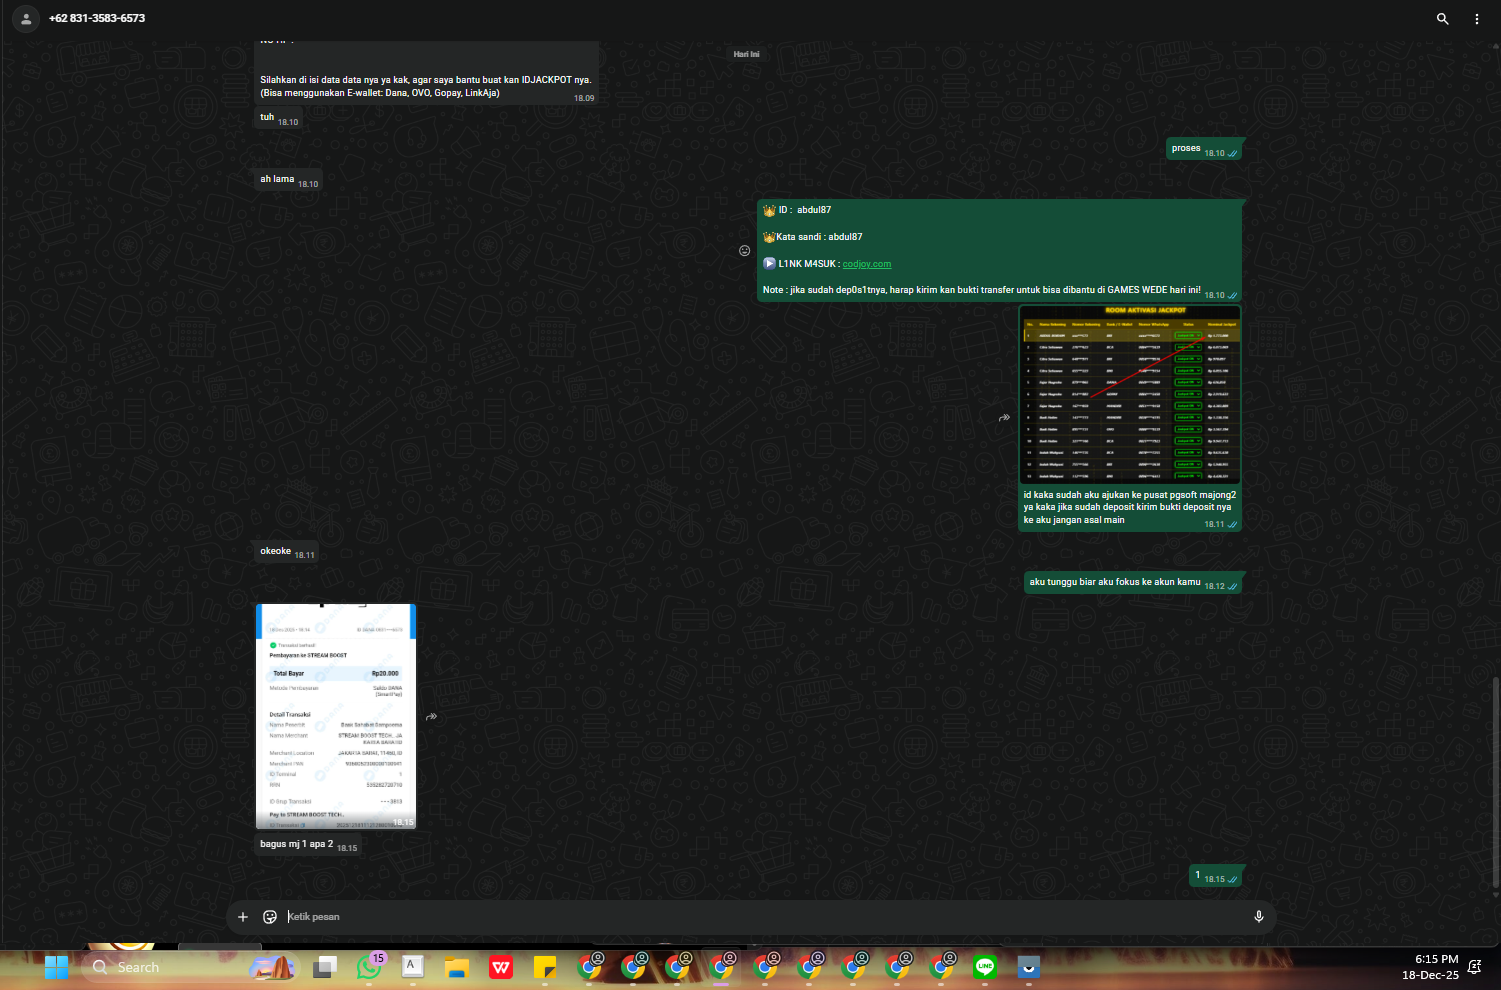Open WhatsApp with 15 unread badge
The width and height of the screenshot is (1501, 990).
click(x=369, y=967)
